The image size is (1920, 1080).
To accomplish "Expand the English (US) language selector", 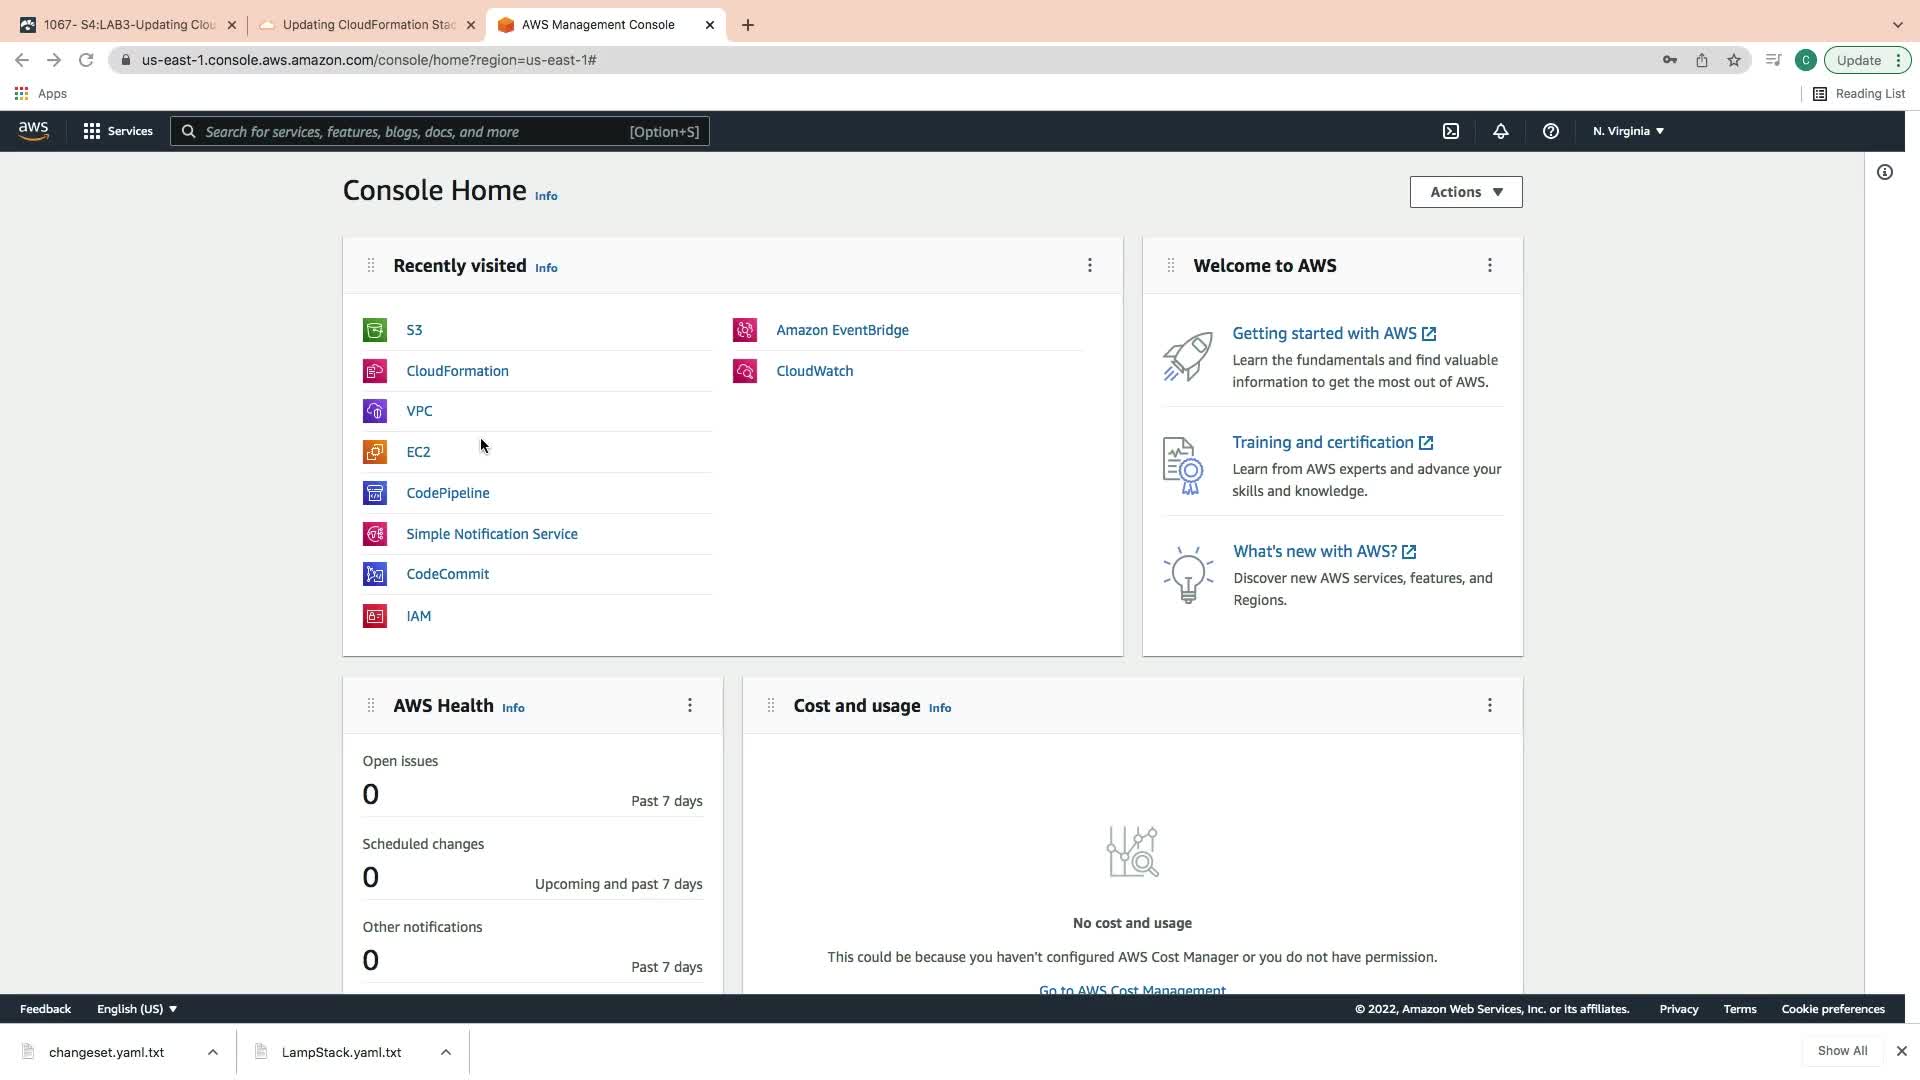I will [137, 1009].
